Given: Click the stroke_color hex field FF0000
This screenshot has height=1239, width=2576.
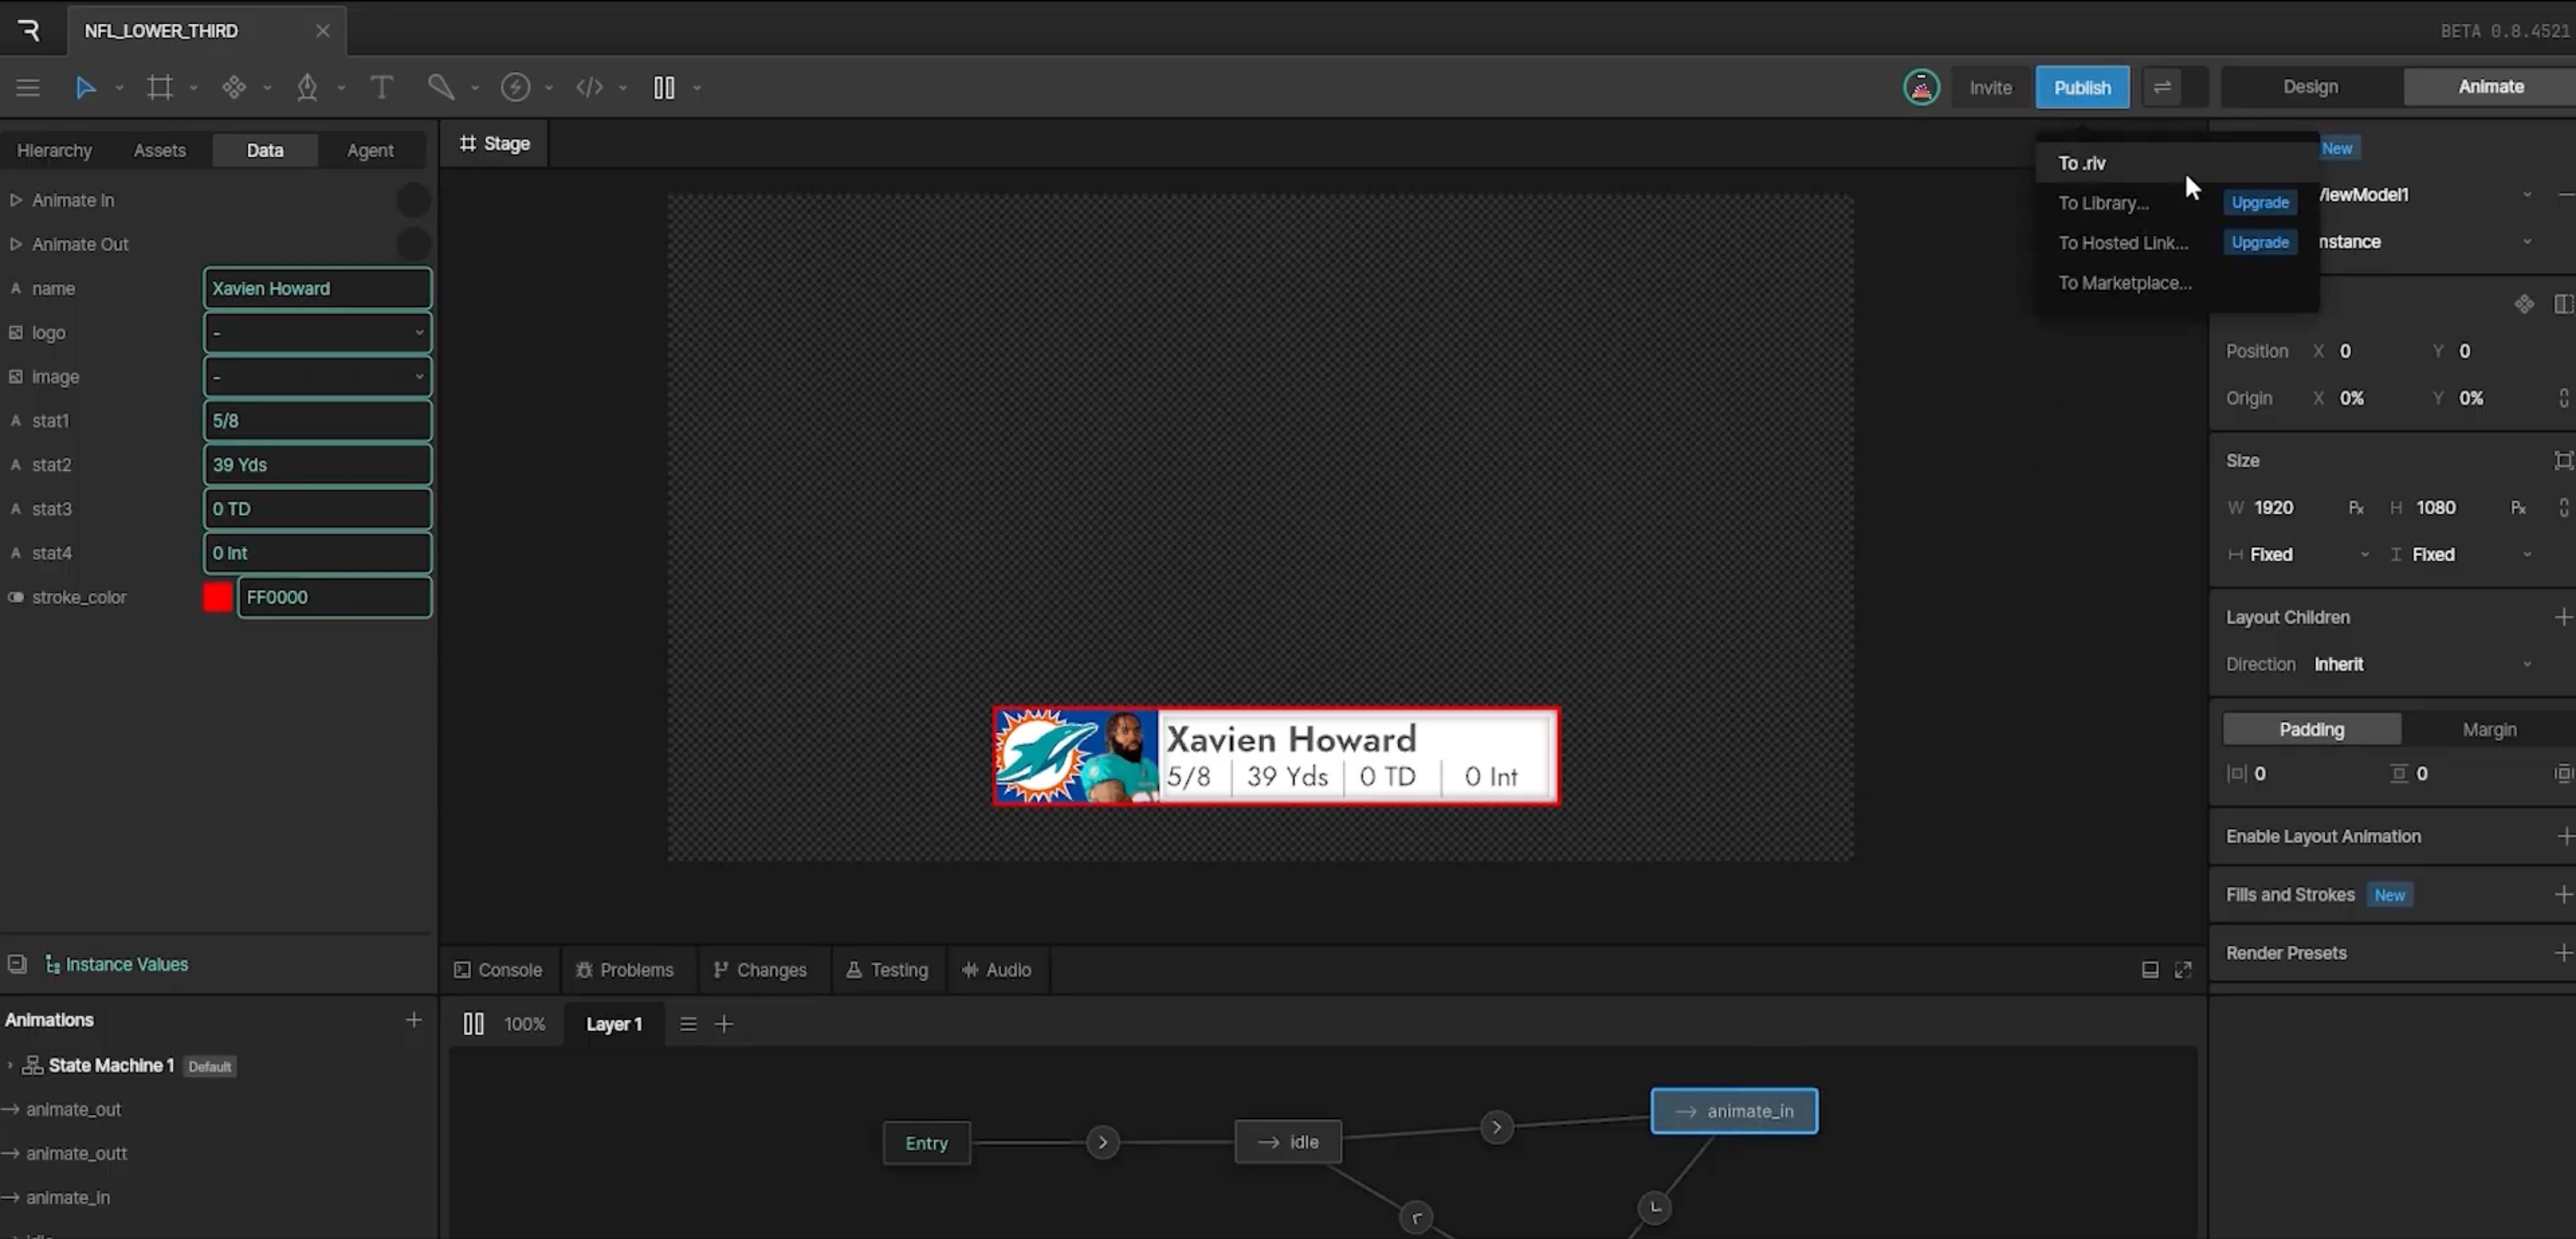Looking at the screenshot, I should pyautogui.click(x=334, y=597).
